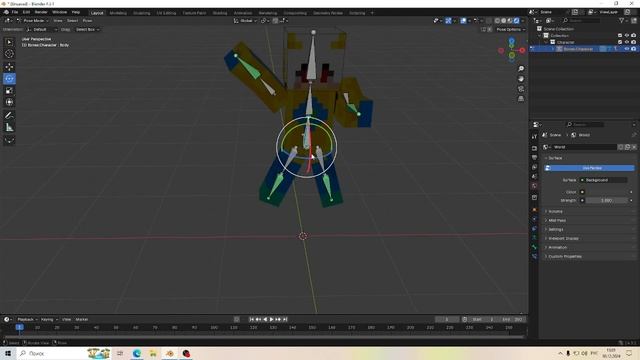This screenshot has height=360, width=640.
Task: Switch to the Modeling workspace tab
Action: coord(118,13)
